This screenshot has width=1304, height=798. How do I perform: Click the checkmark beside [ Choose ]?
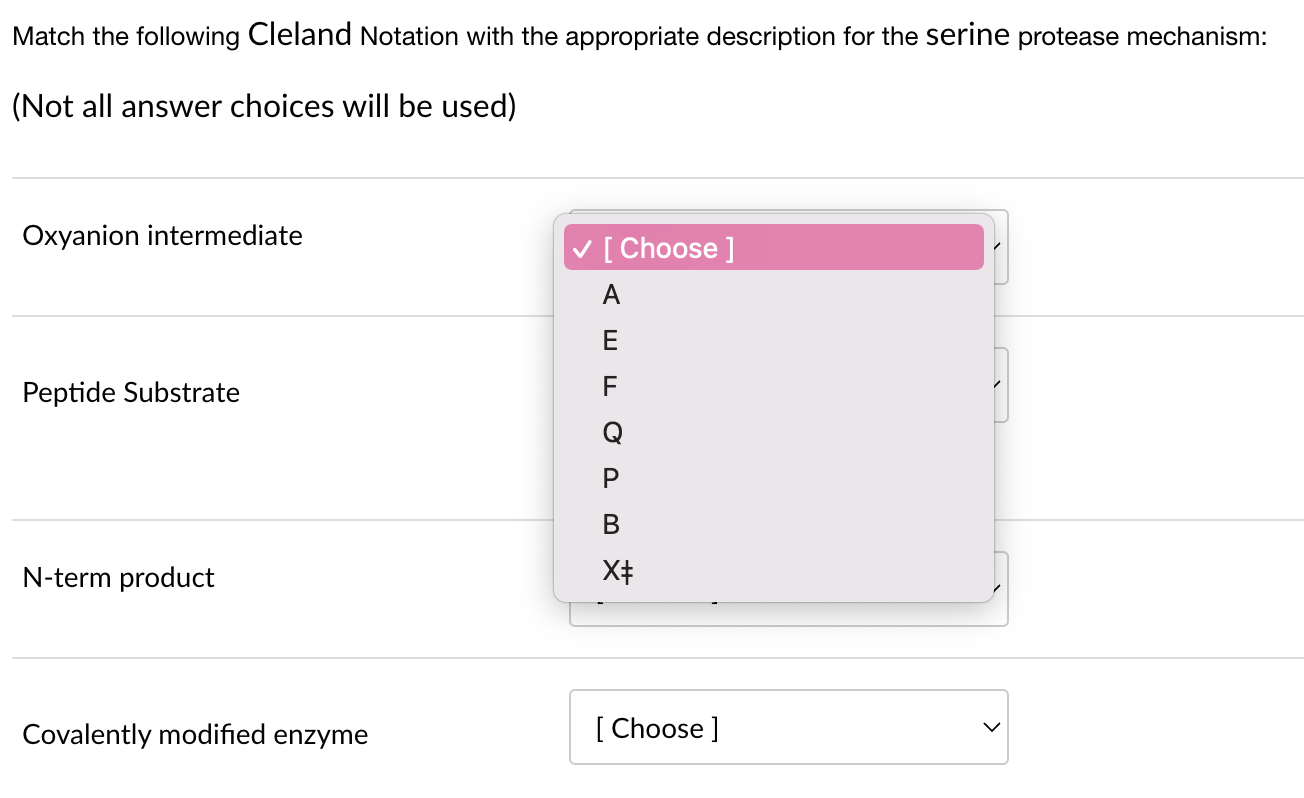pyautogui.click(x=583, y=248)
